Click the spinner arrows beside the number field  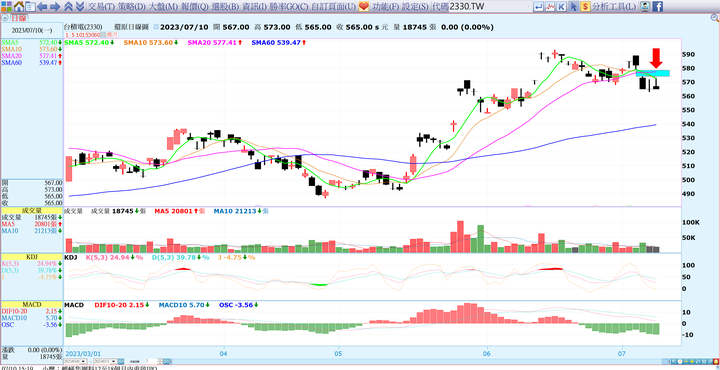click(161, 361)
